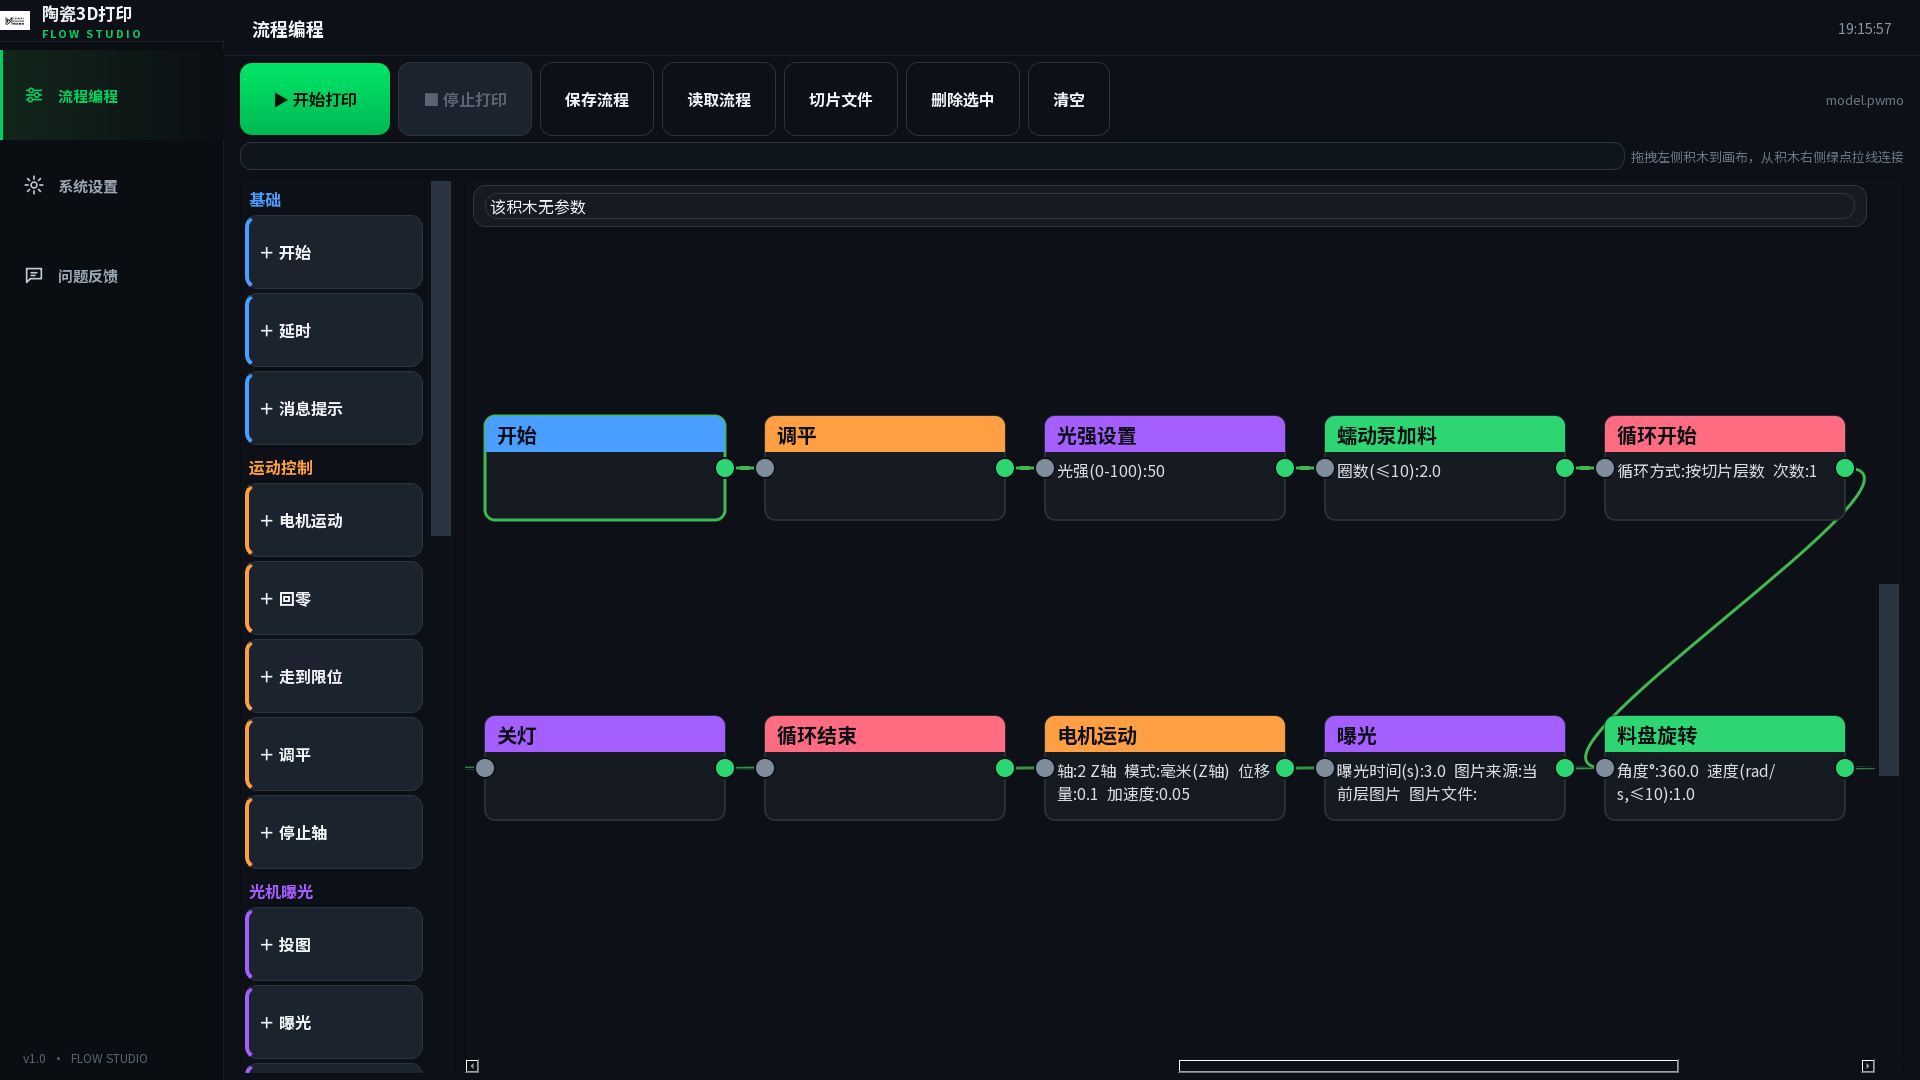The width and height of the screenshot is (1920, 1080).
Task: Load a flow with 读取流程
Action: tap(719, 99)
